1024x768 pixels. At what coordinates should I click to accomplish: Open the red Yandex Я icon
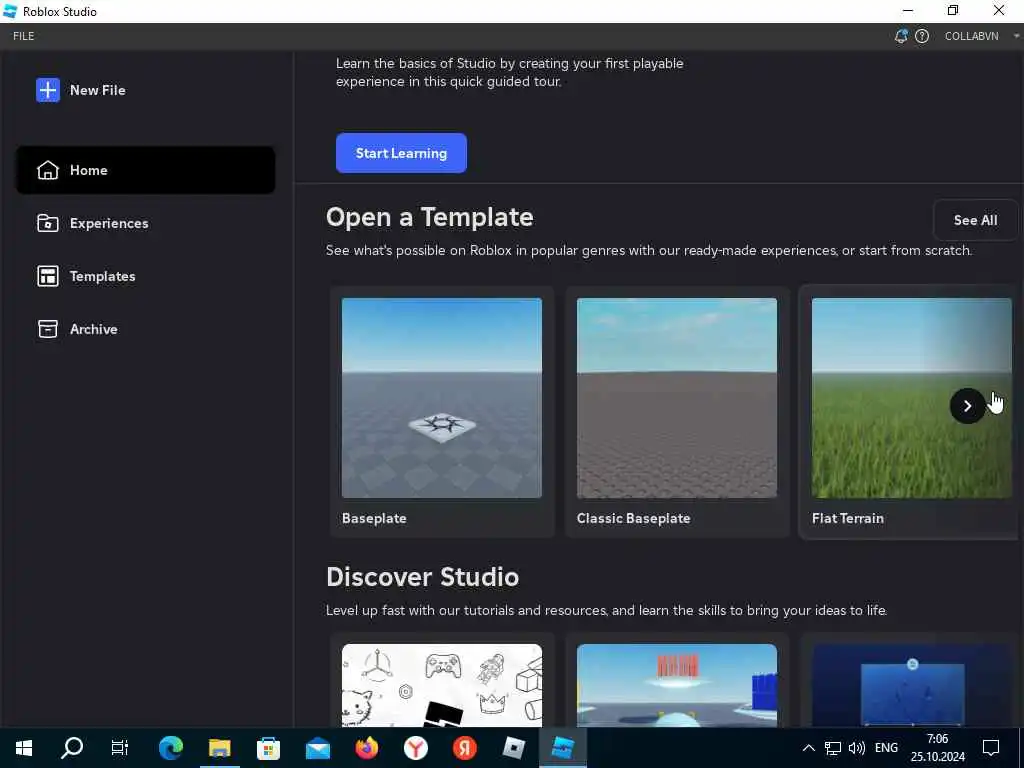pos(464,748)
